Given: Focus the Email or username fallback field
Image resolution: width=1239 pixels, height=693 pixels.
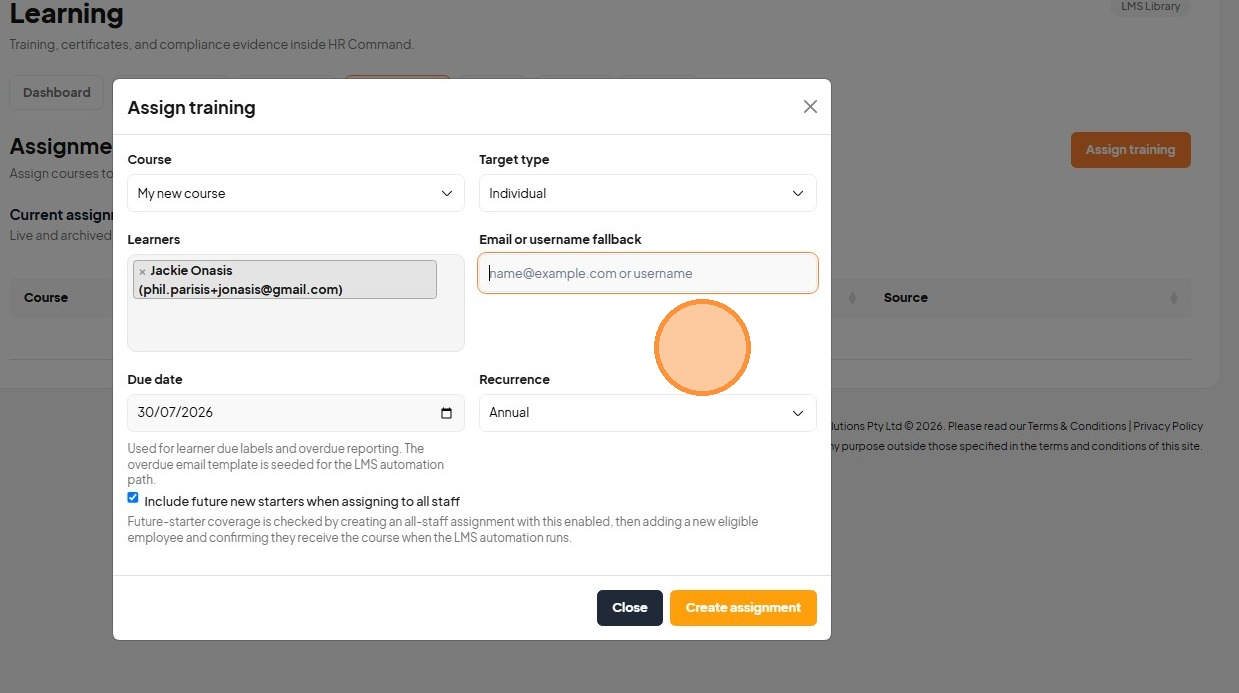Looking at the screenshot, I should pyautogui.click(x=648, y=273).
